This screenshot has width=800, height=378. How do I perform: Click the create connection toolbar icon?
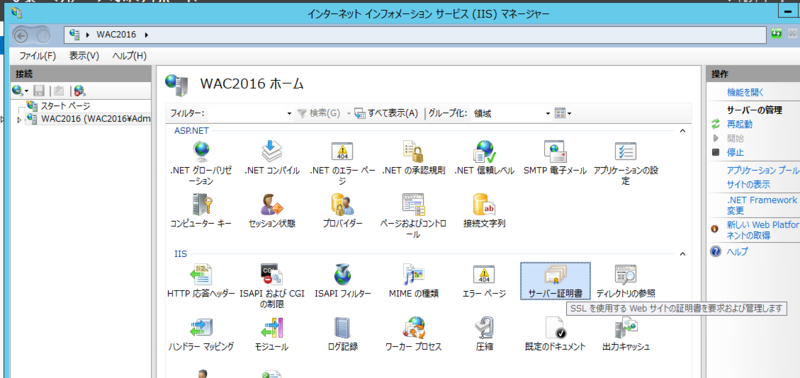point(19,91)
